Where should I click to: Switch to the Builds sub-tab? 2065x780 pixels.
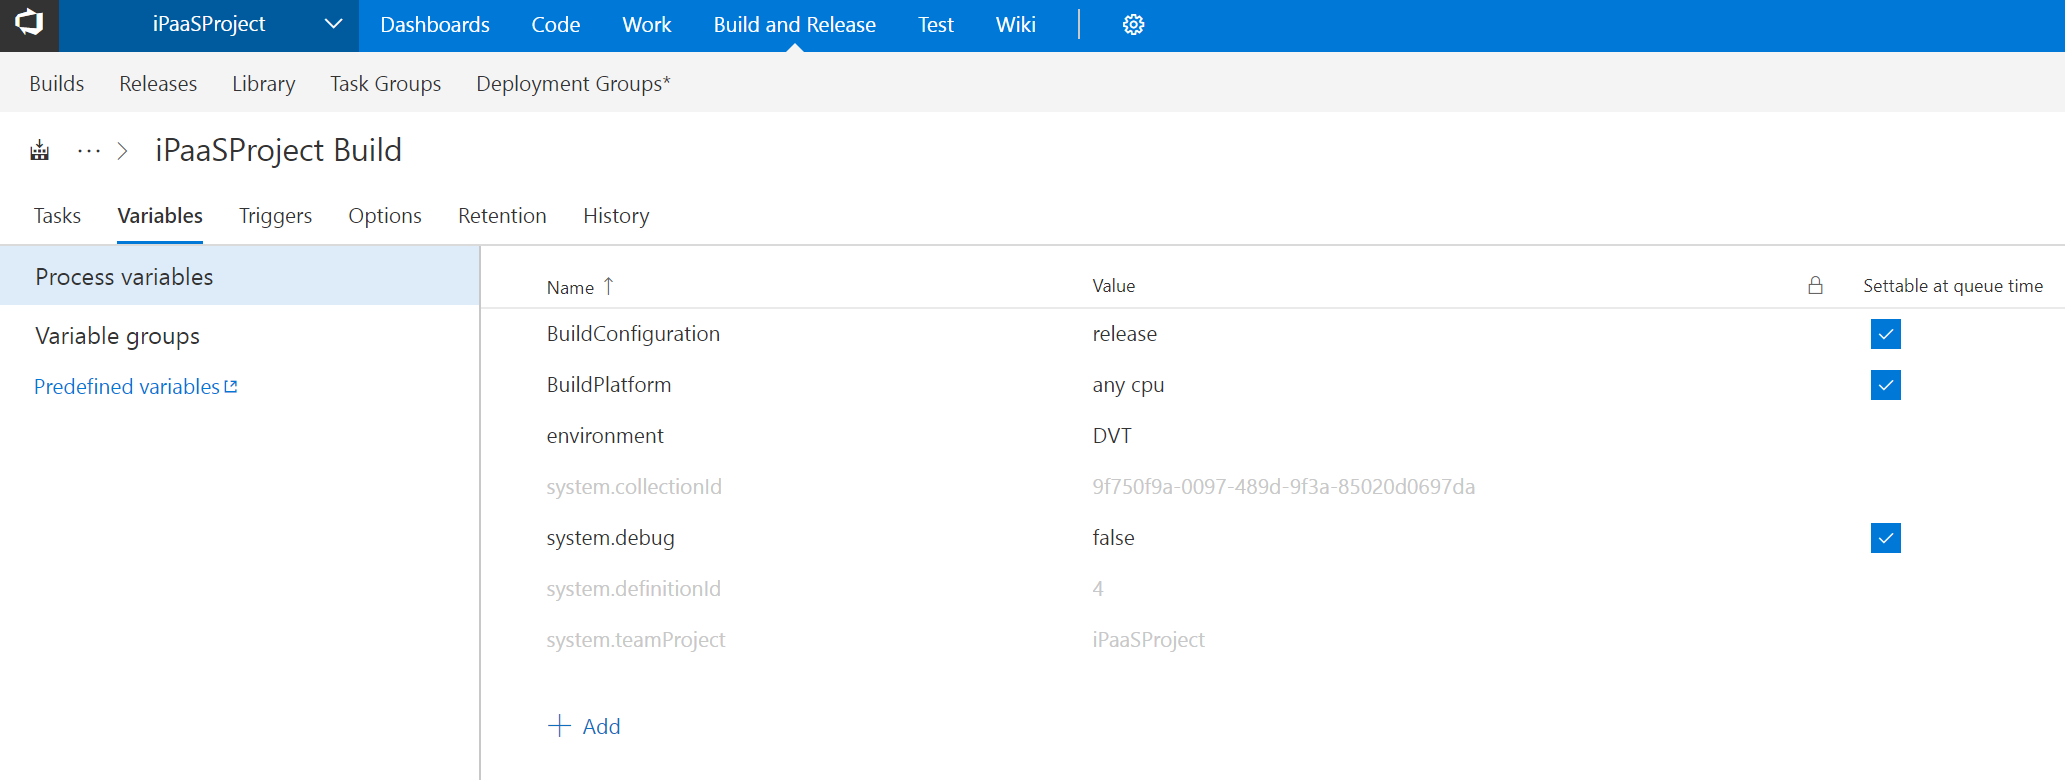57,84
